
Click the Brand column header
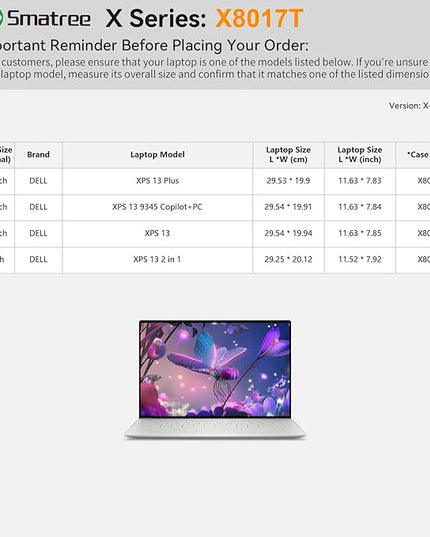(38, 155)
